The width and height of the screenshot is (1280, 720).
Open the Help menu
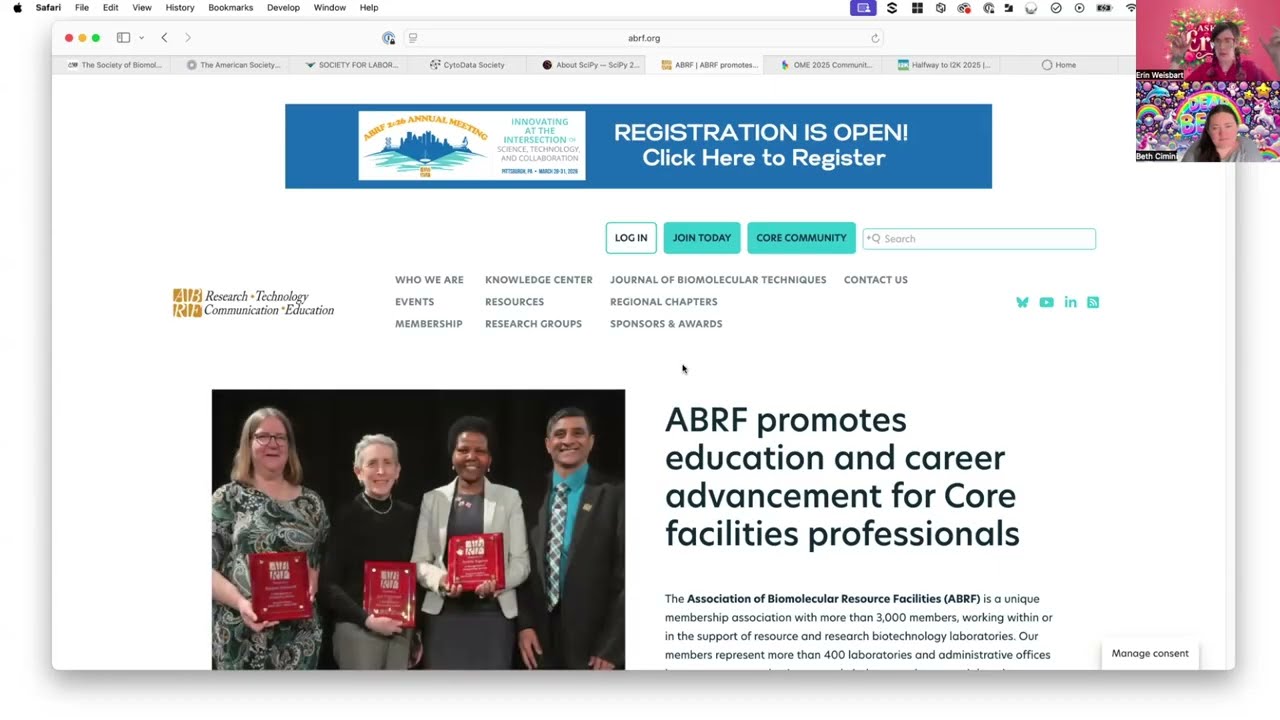tap(369, 8)
